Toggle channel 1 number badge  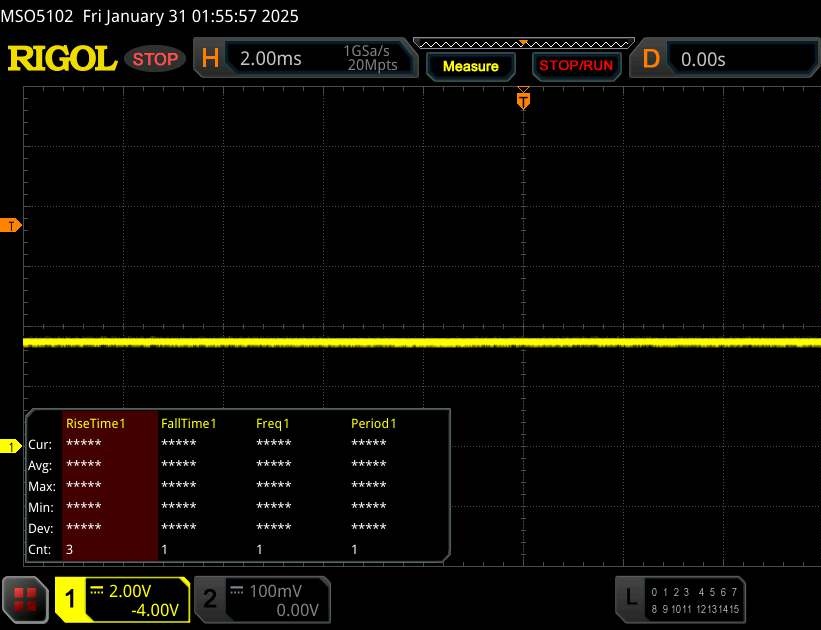coord(70,599)
